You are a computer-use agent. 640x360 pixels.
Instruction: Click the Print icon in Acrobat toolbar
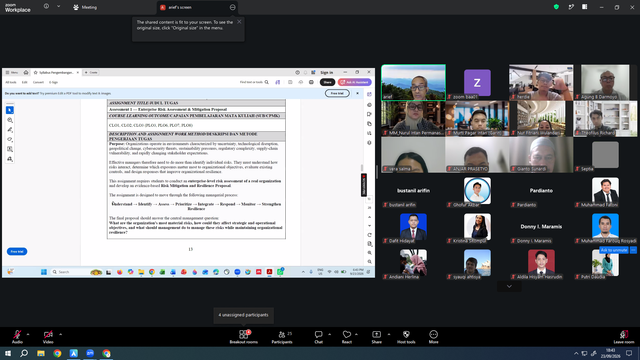tap(311, 82)
